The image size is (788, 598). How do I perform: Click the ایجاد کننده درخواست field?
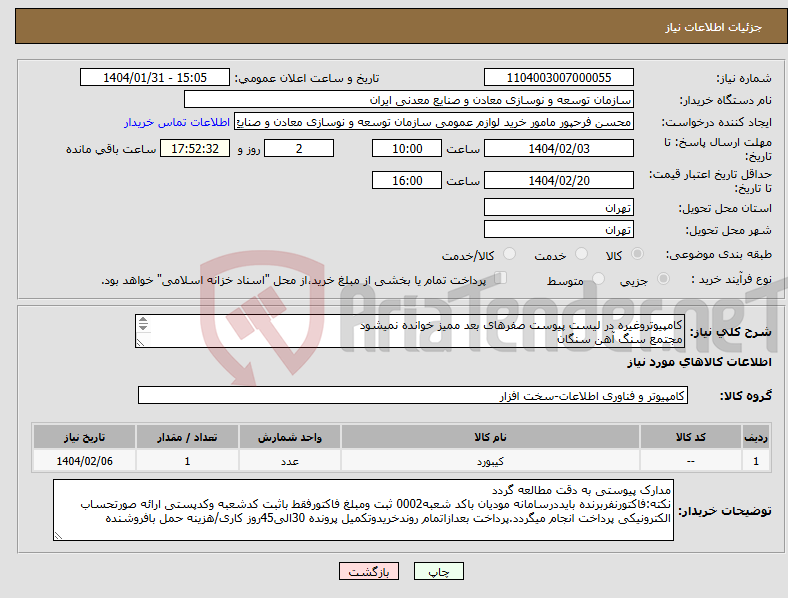(434, 122)
